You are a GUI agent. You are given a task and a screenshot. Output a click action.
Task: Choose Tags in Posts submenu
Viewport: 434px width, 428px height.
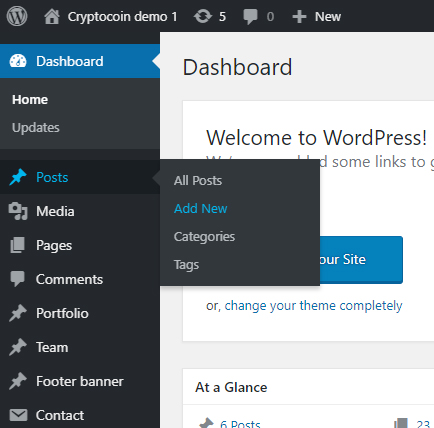pyautogui.click(x=186, y=265)
